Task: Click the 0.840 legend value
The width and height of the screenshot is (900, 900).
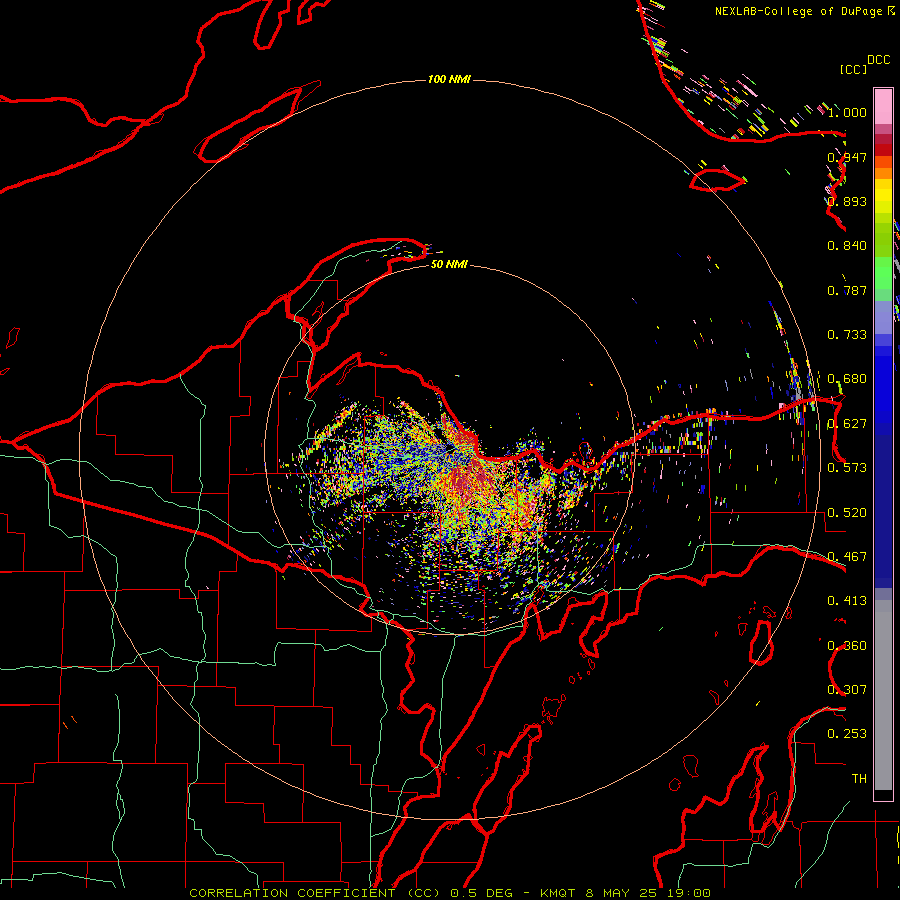Action: tap(847, 246)
